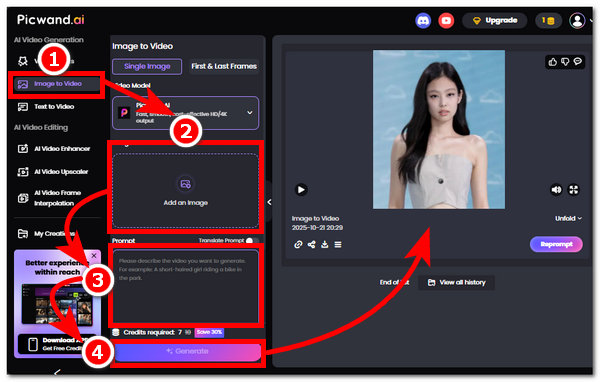Viewport: 600px width, 382px height.
Task: Click the Generate button
Action: (188, 352)
